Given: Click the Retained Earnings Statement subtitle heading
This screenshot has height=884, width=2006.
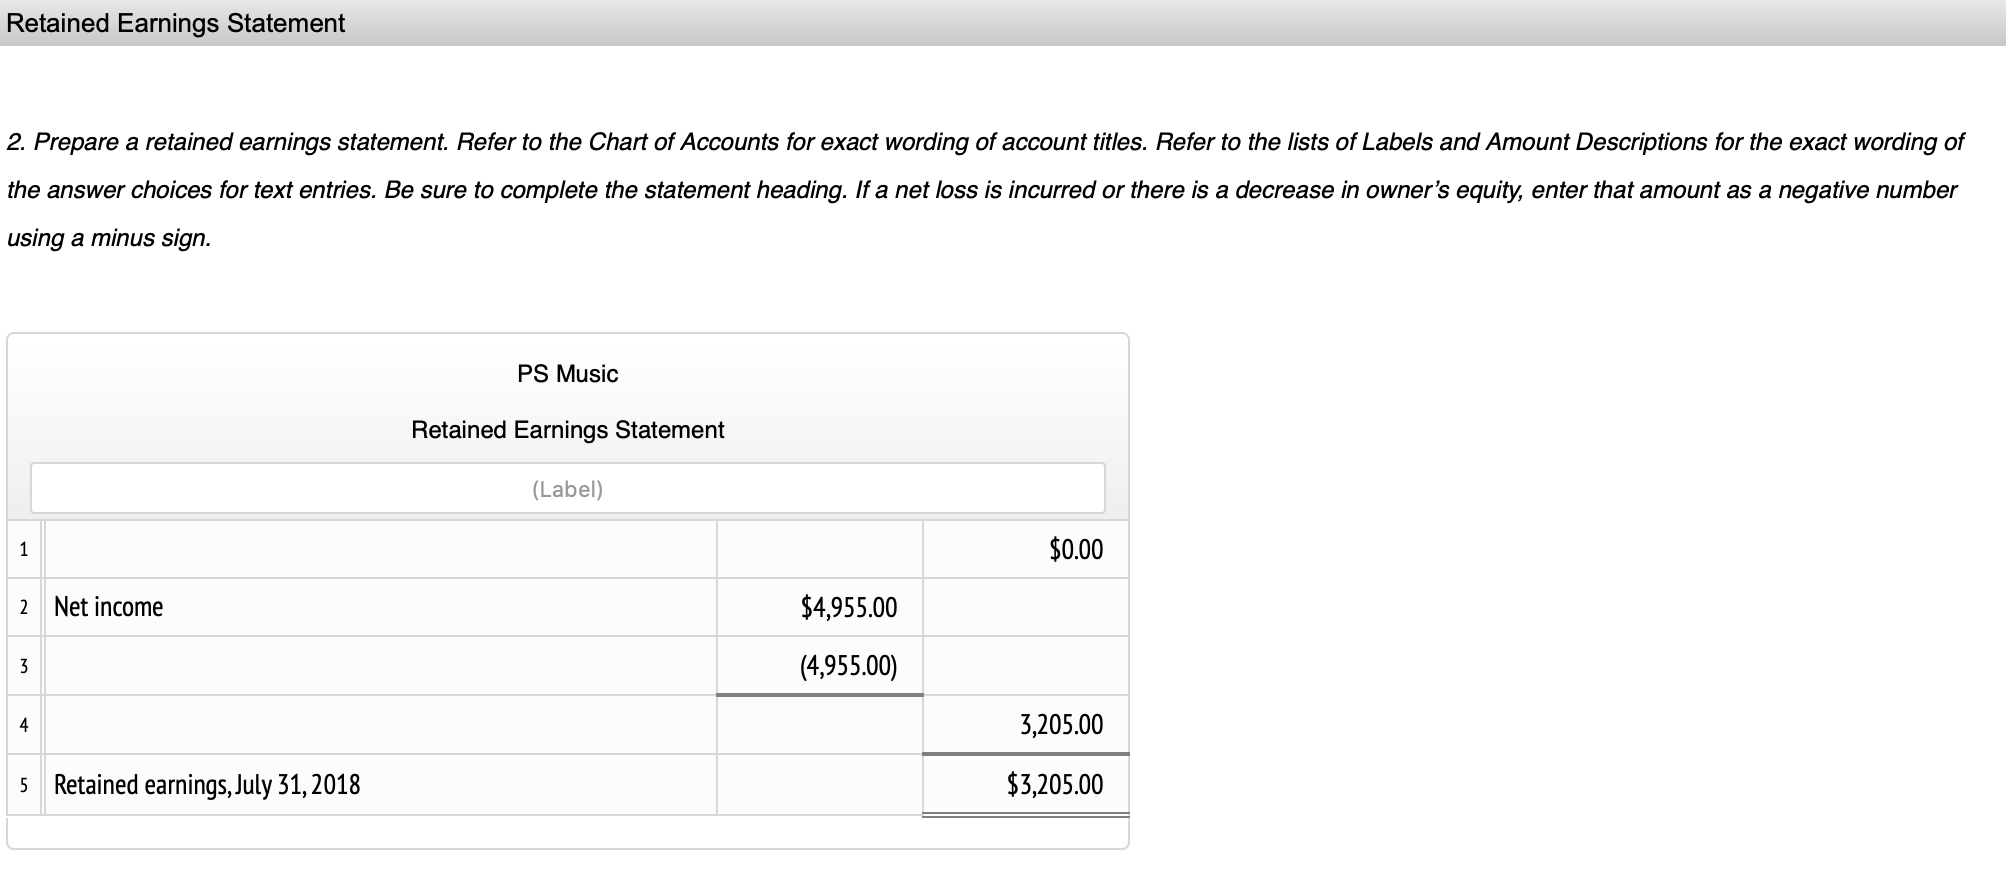Looking at the screenshot, I should coord(567,429).
